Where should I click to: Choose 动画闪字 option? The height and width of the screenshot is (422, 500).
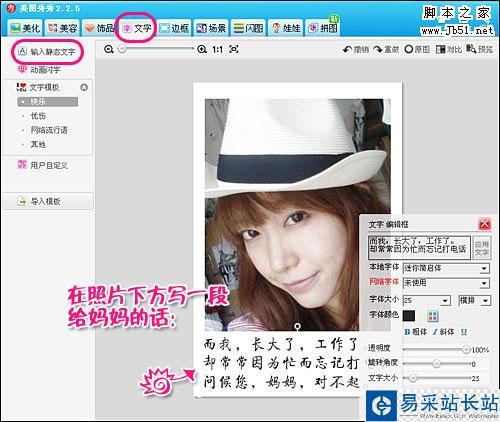pyautogui.click(x=39, y=70)
